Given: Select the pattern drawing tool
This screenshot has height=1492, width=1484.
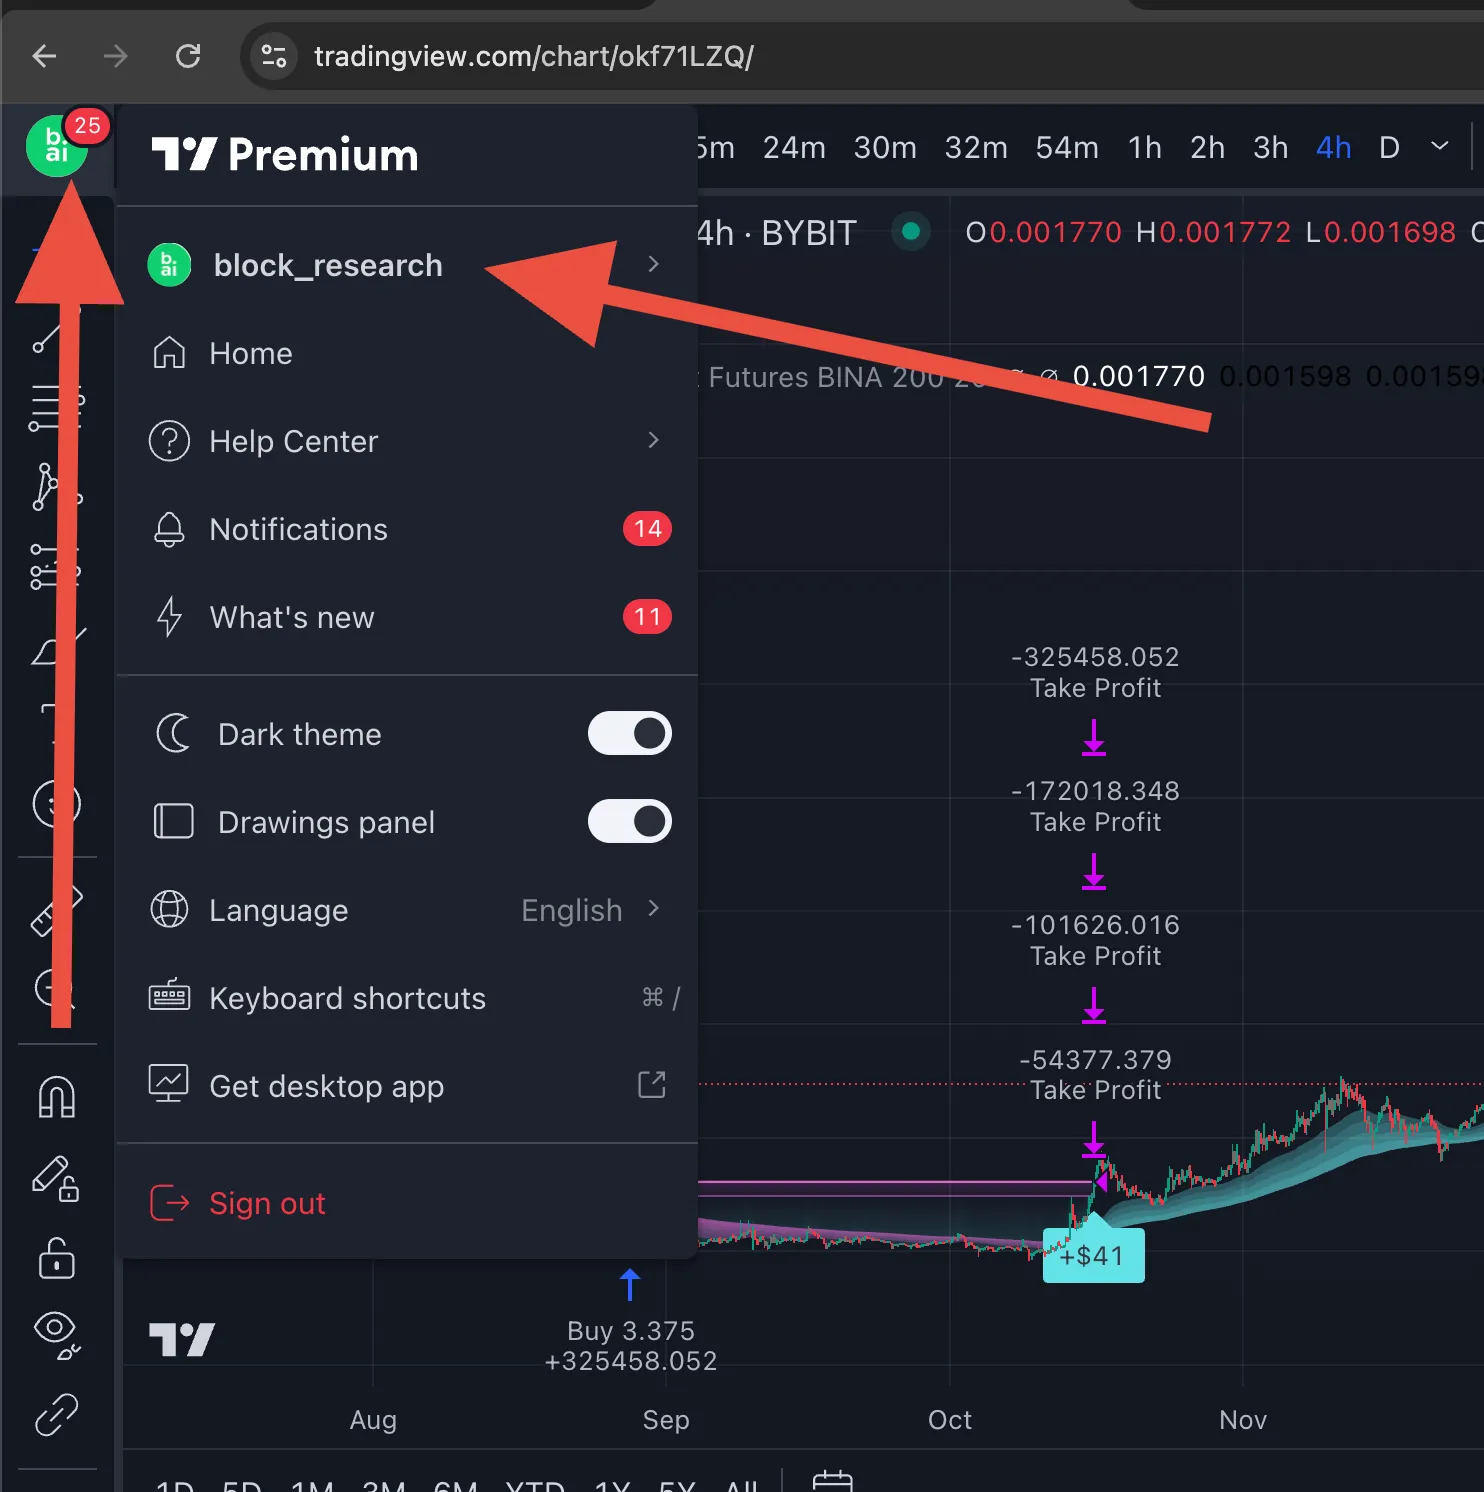Looking at the screenshot, I should 55,488.
